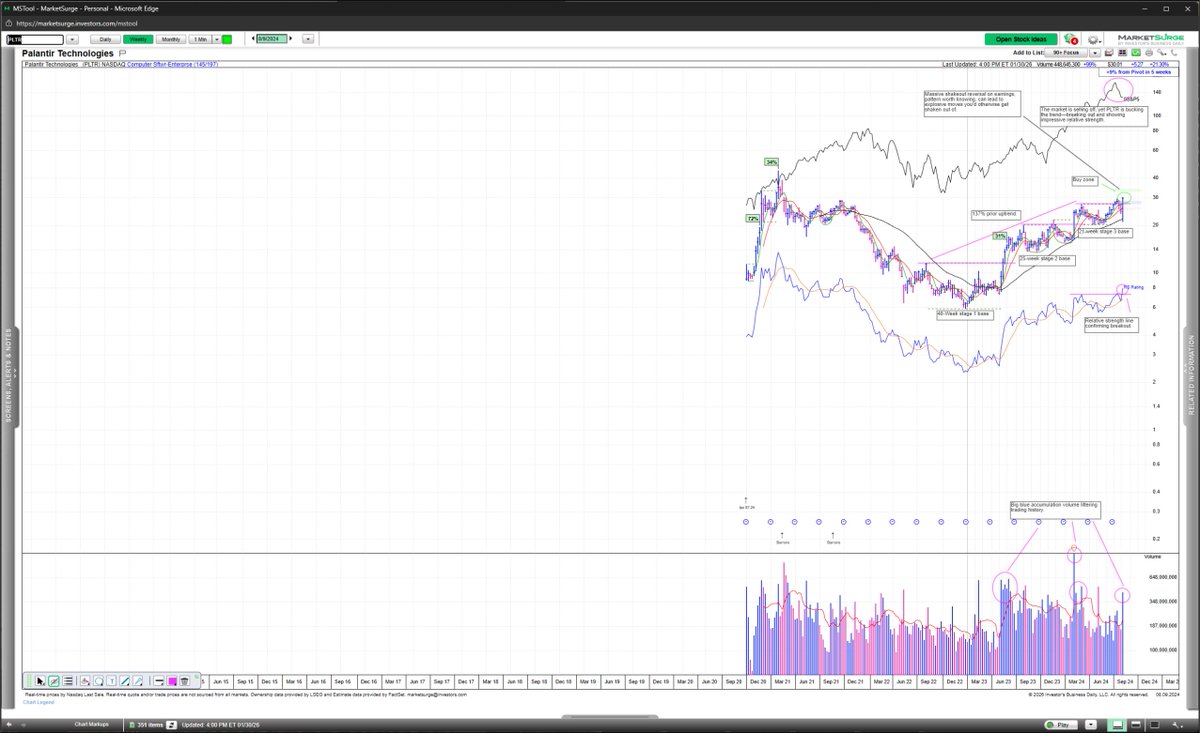Select the pen/highlighter markup tool
Viewport: 1200px width, 733px height.
pos(138,681)
